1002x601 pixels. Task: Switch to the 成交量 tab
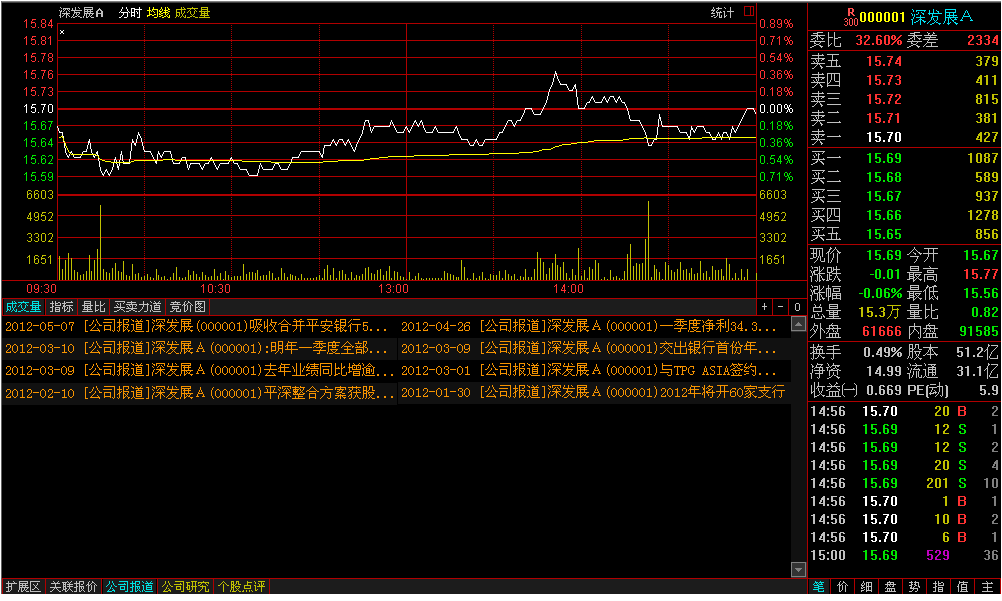coord(23,307)
